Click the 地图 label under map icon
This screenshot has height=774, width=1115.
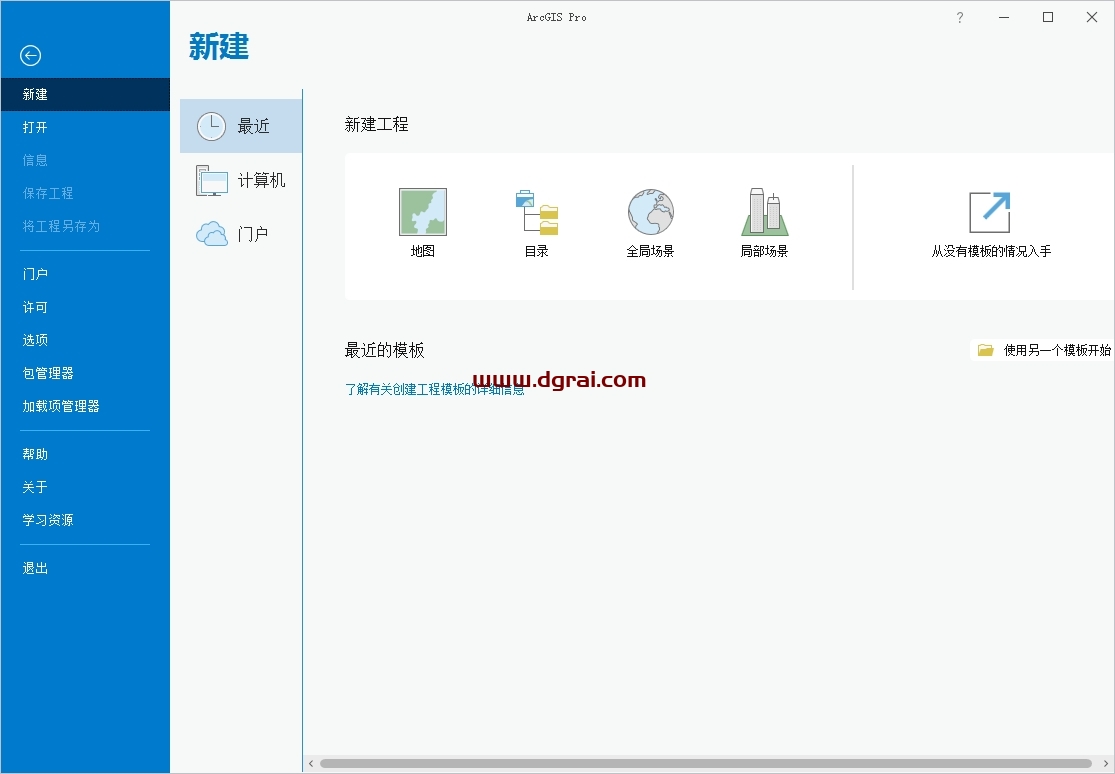(423, 251)
